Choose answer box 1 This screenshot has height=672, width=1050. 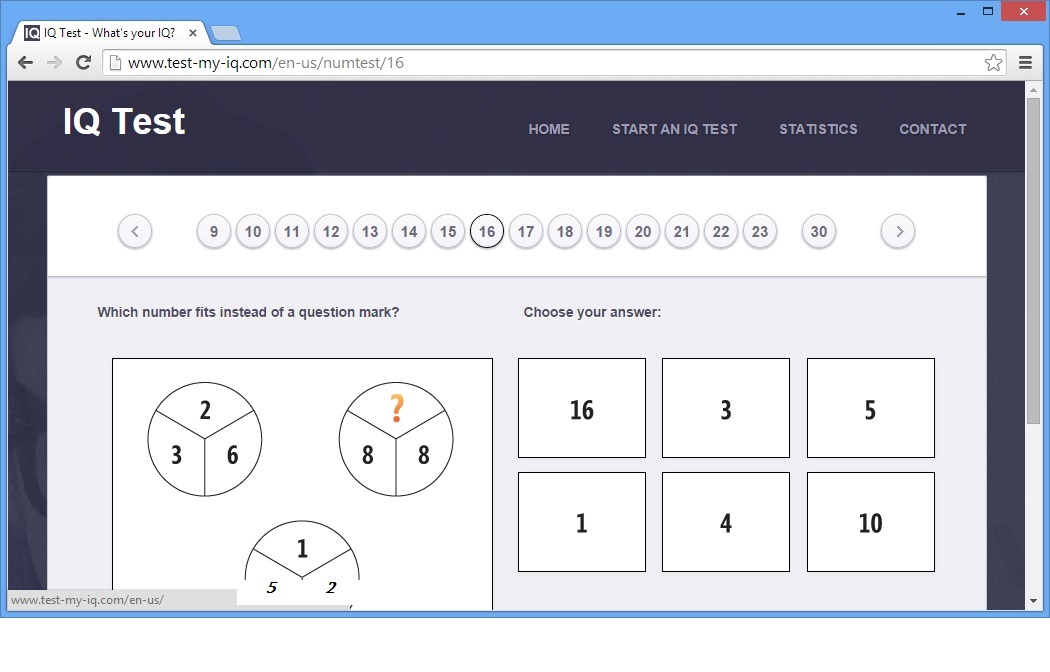(x=582, y=522)
